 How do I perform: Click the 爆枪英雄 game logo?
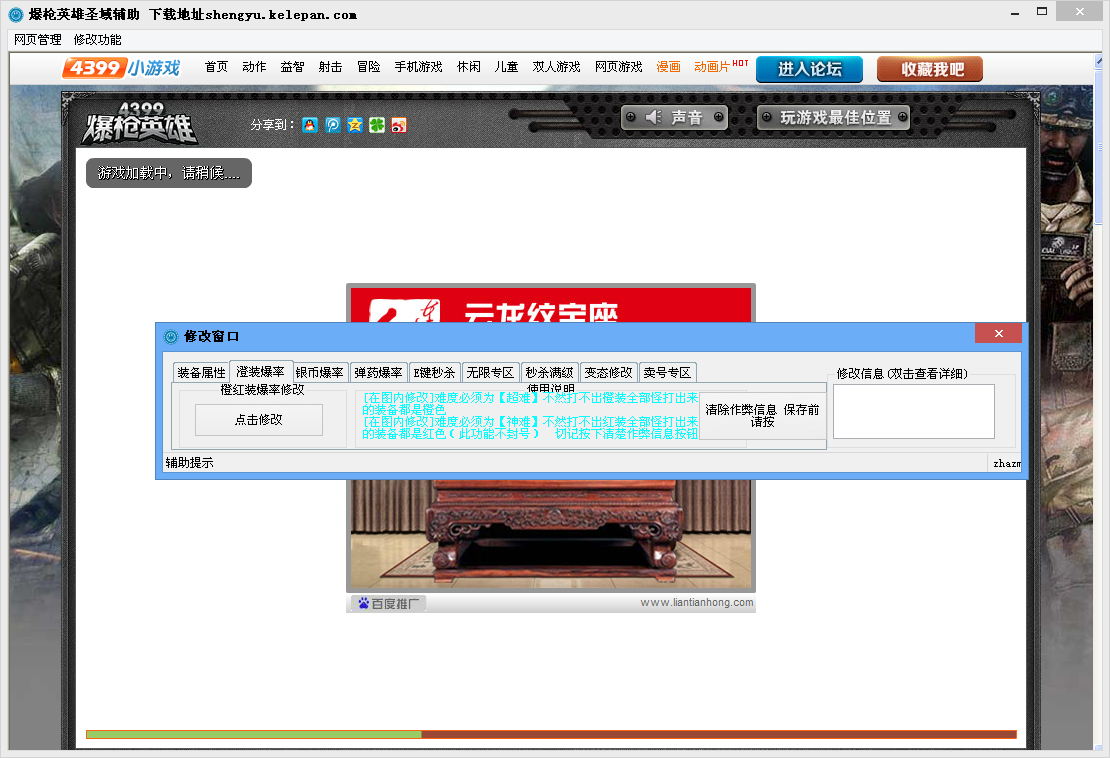138,122
